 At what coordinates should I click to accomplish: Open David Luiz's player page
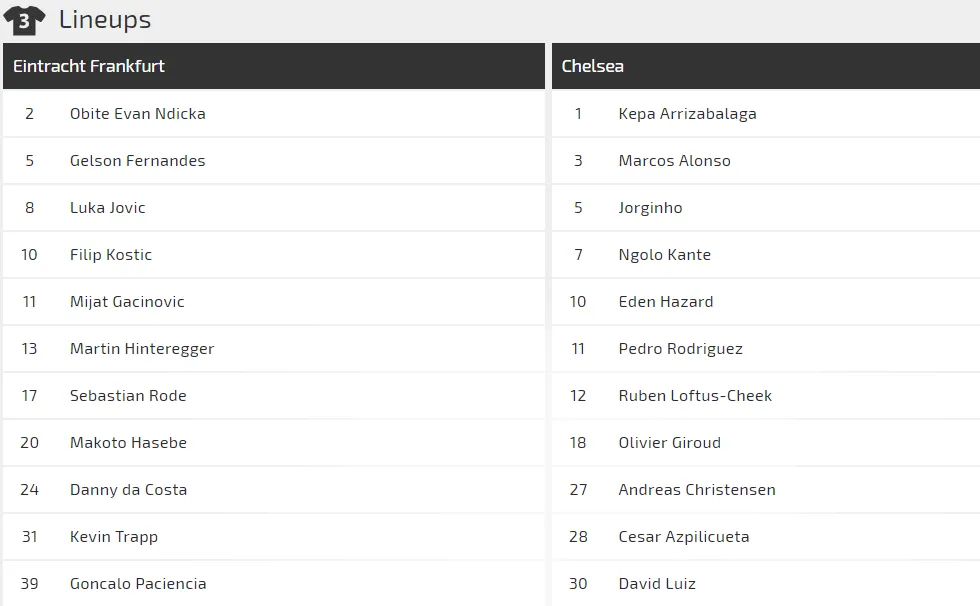657,584
